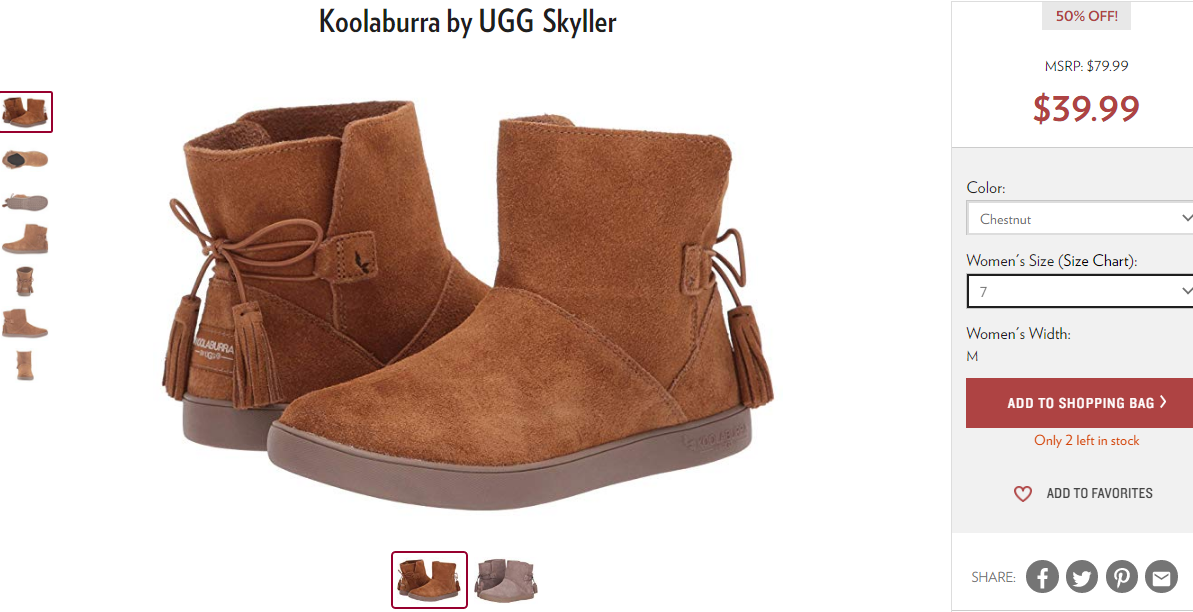View the back view tassel thumbnail
Image resolution: width=1193 pixels, height=612 pixels.
pyautogui.click(x=25, y=281)
